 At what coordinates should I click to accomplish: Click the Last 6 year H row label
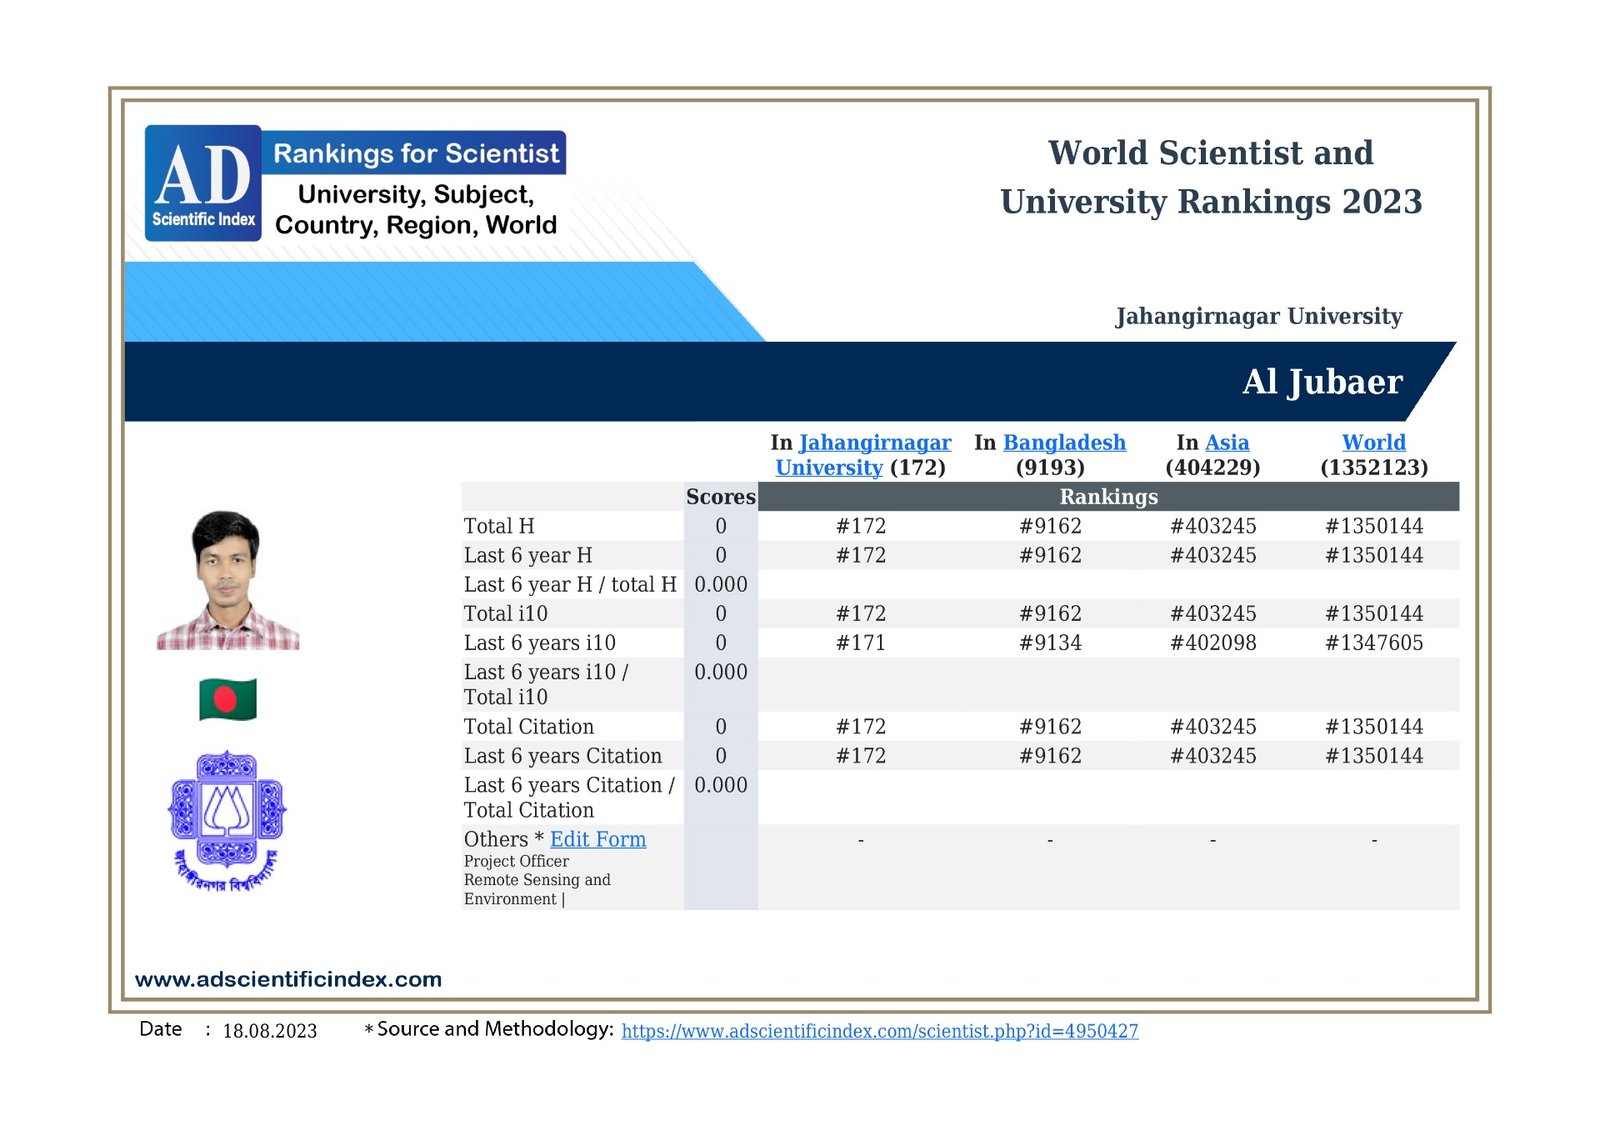pos(528,555)
